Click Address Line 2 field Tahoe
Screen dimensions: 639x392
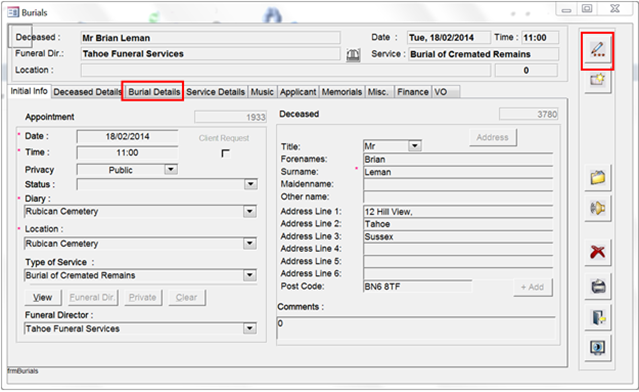click(458, 224)
